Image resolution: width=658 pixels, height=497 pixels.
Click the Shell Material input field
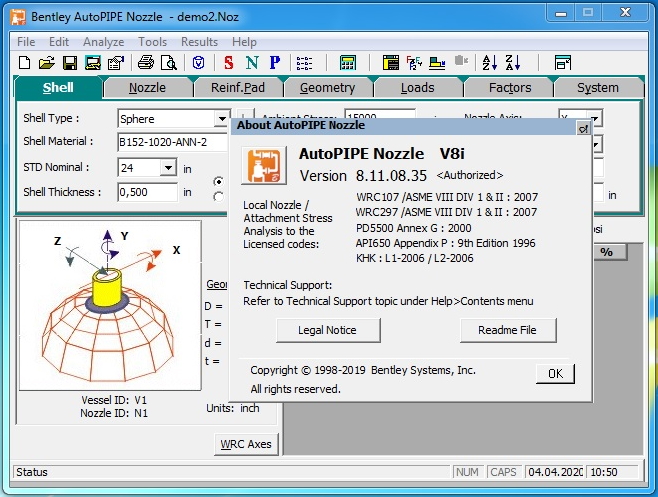point(173,142)
